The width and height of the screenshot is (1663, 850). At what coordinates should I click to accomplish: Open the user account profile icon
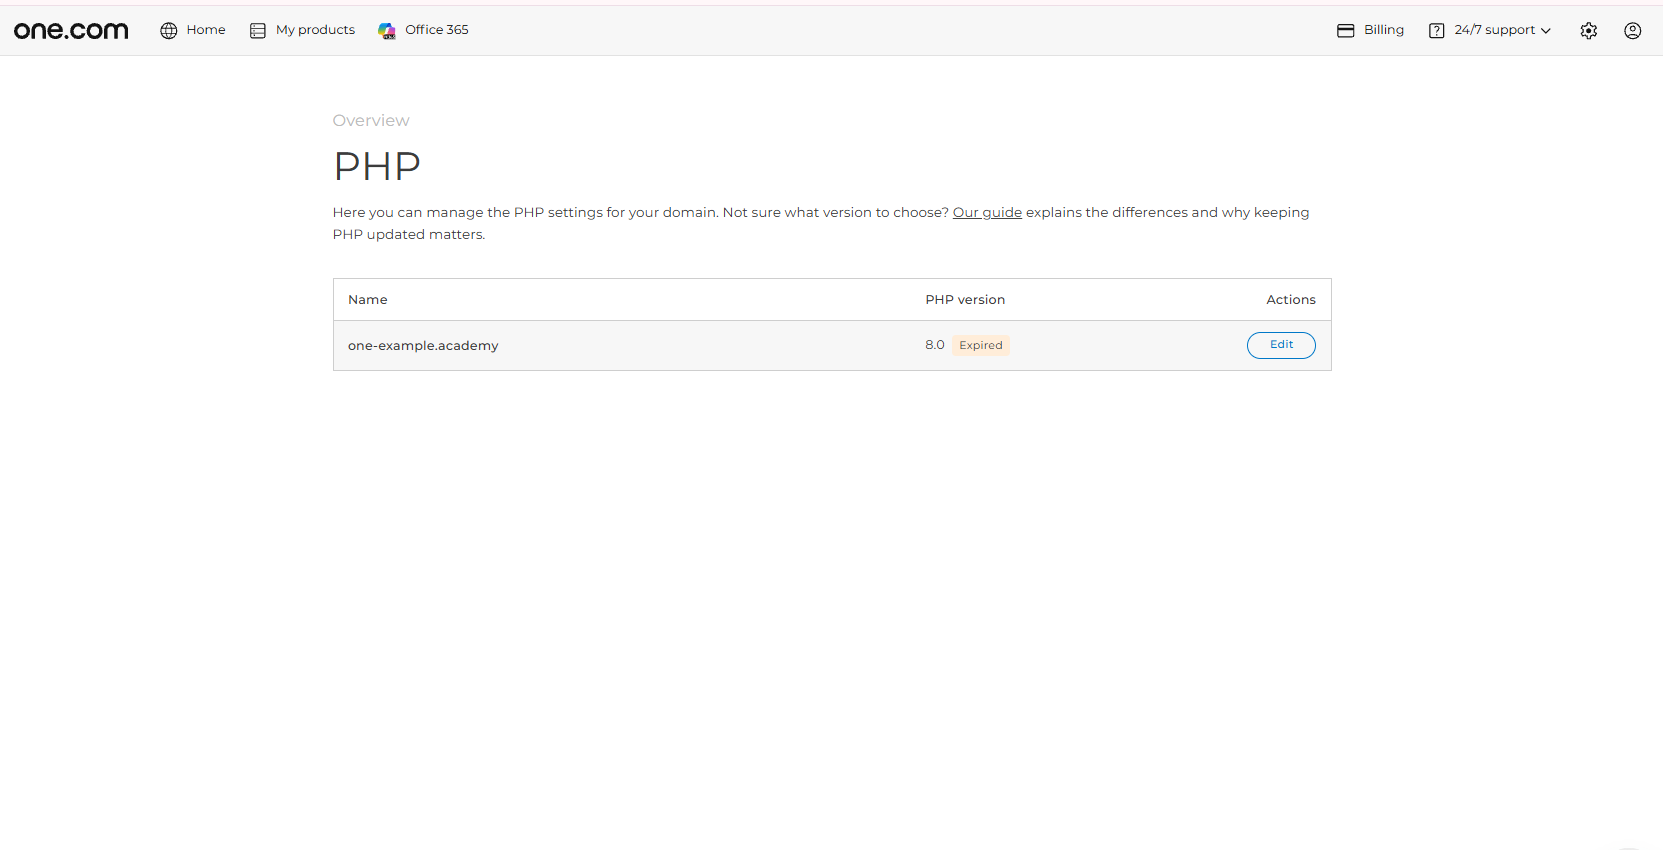[x=1633, y=30]
